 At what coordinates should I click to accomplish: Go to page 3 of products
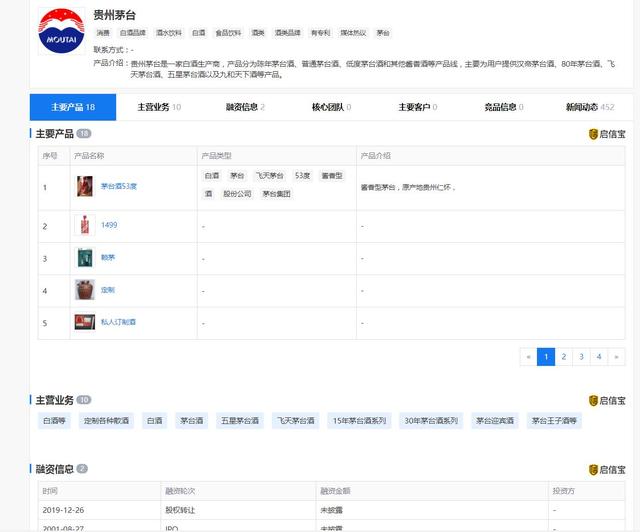tap(581, 357)
